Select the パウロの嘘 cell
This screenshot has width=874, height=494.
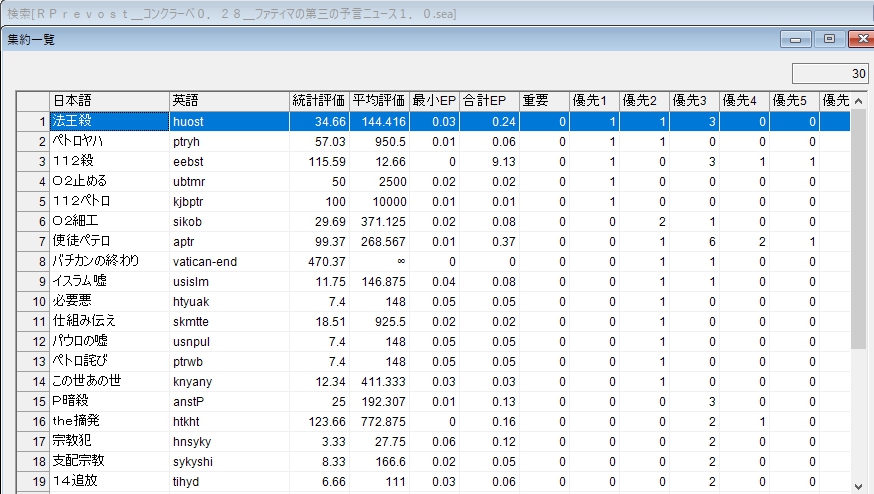pos(109,341)
